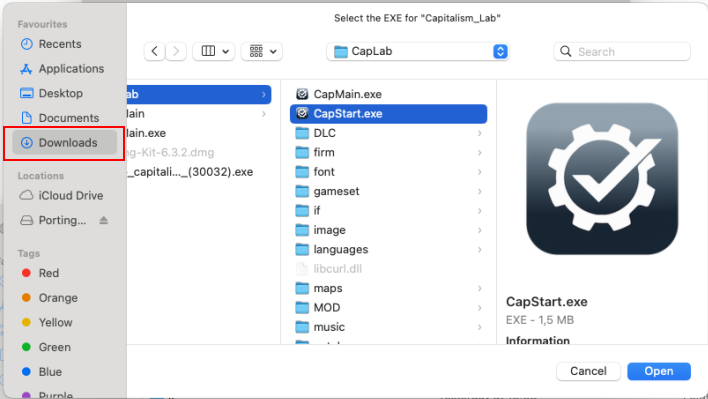Click the iCloud Drive cloud icon
Screen dimensions: 708x399
pos(26,195)
